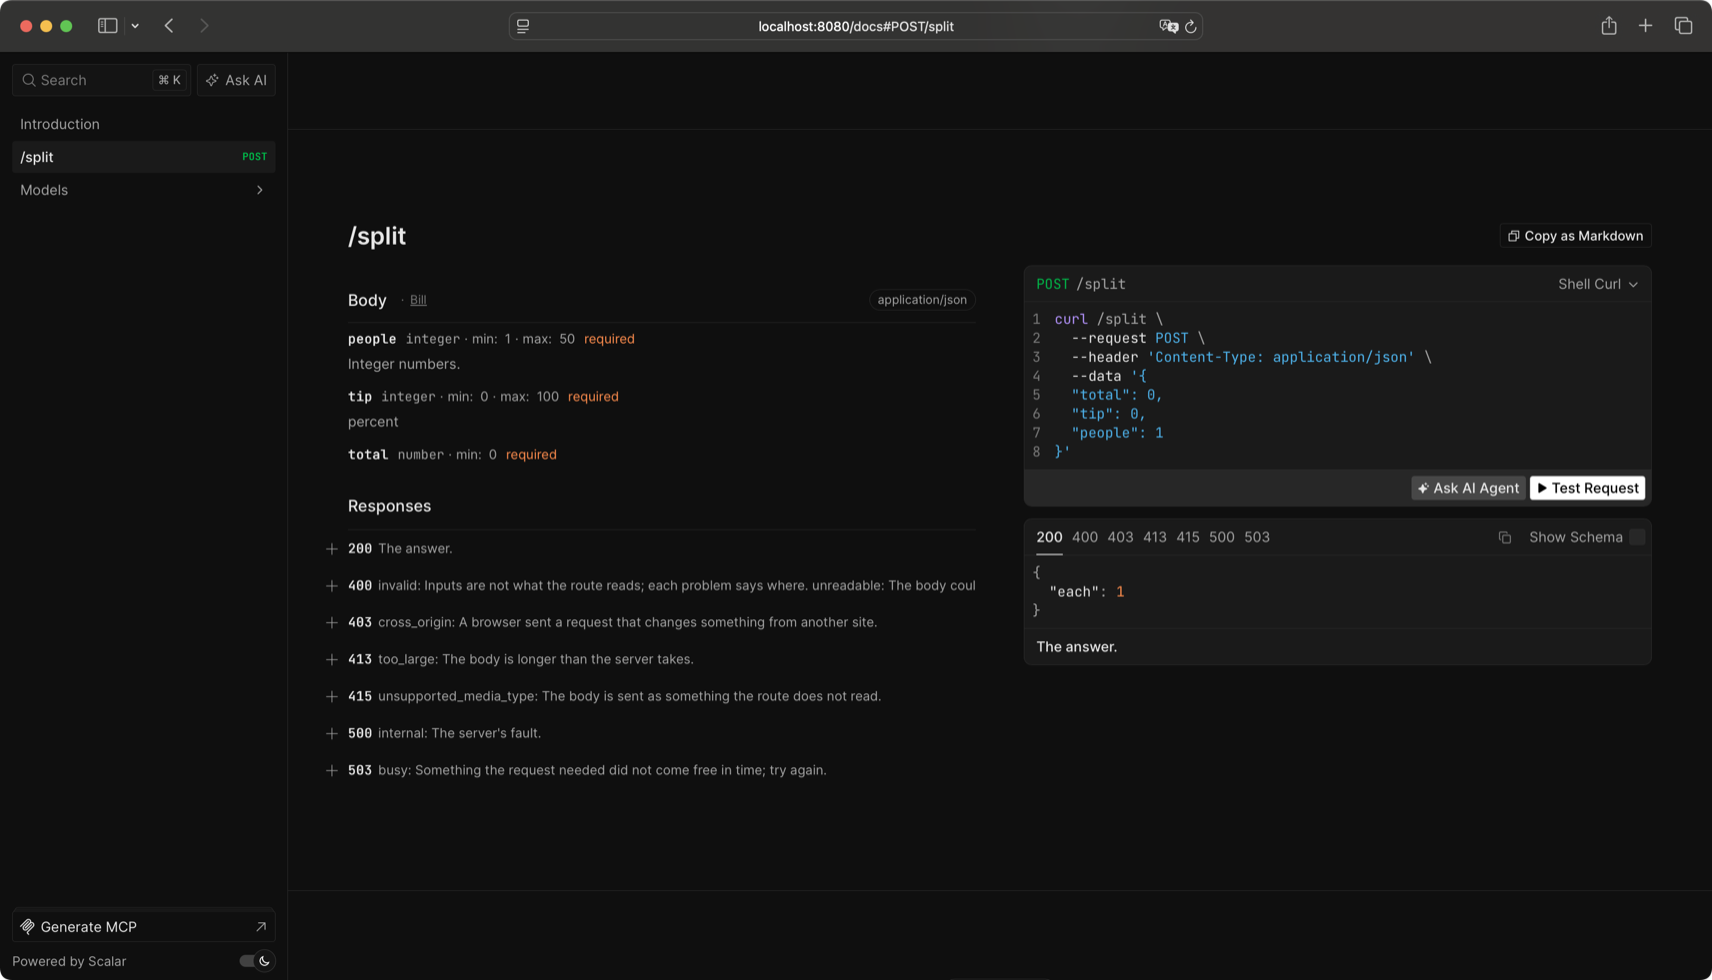Show the tab overview icon
The height and width of the screenshot is (980, 1712).
(1683, 26)
